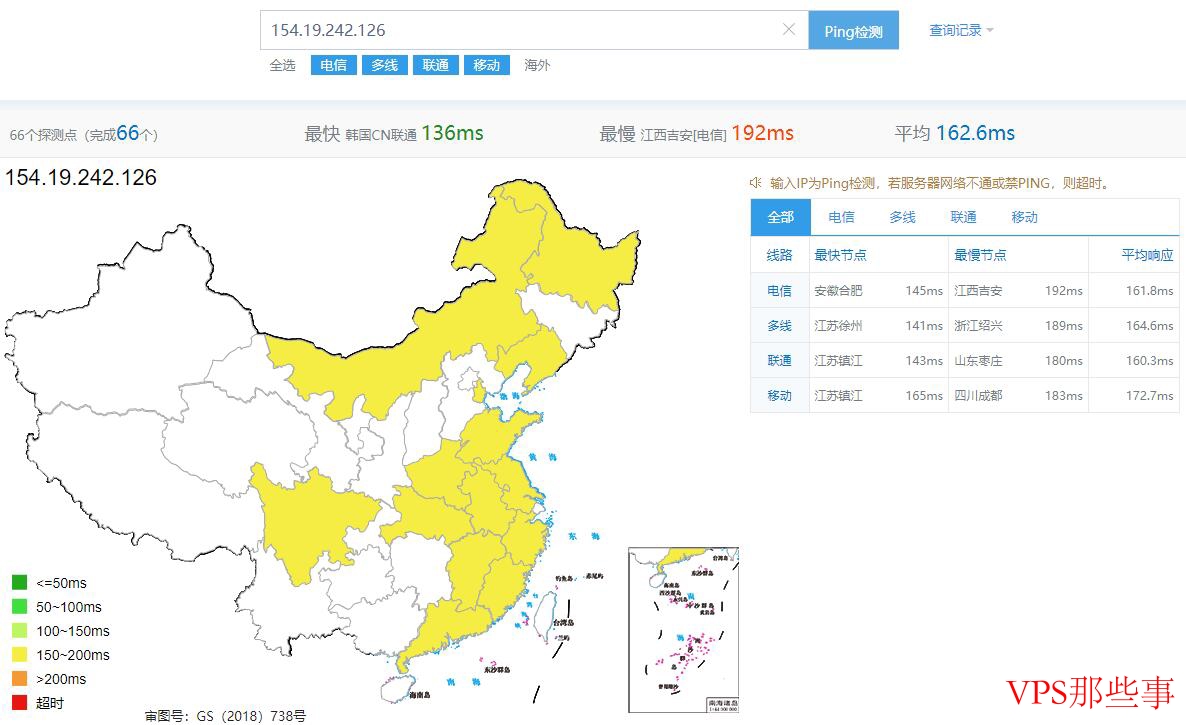1186x725 pixels.
Task: Click the 多线 row label in table
Action: 779,326
